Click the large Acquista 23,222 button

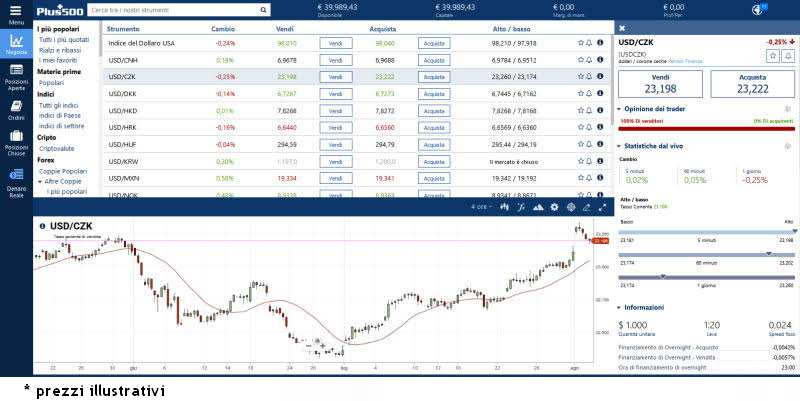[751, 85]
